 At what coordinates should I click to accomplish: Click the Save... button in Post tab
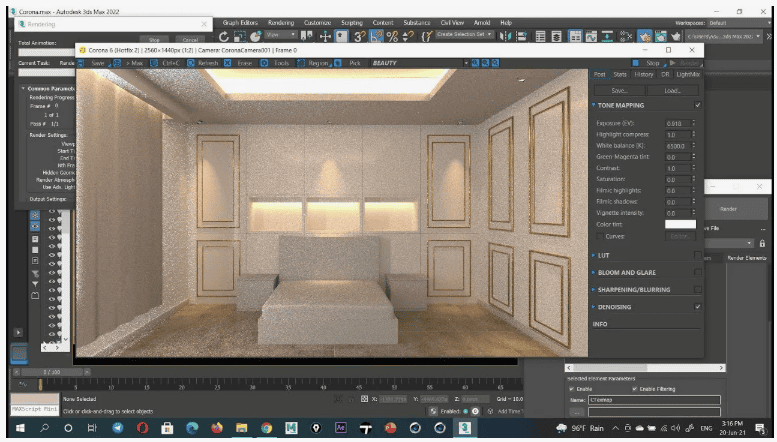point(619,91)
